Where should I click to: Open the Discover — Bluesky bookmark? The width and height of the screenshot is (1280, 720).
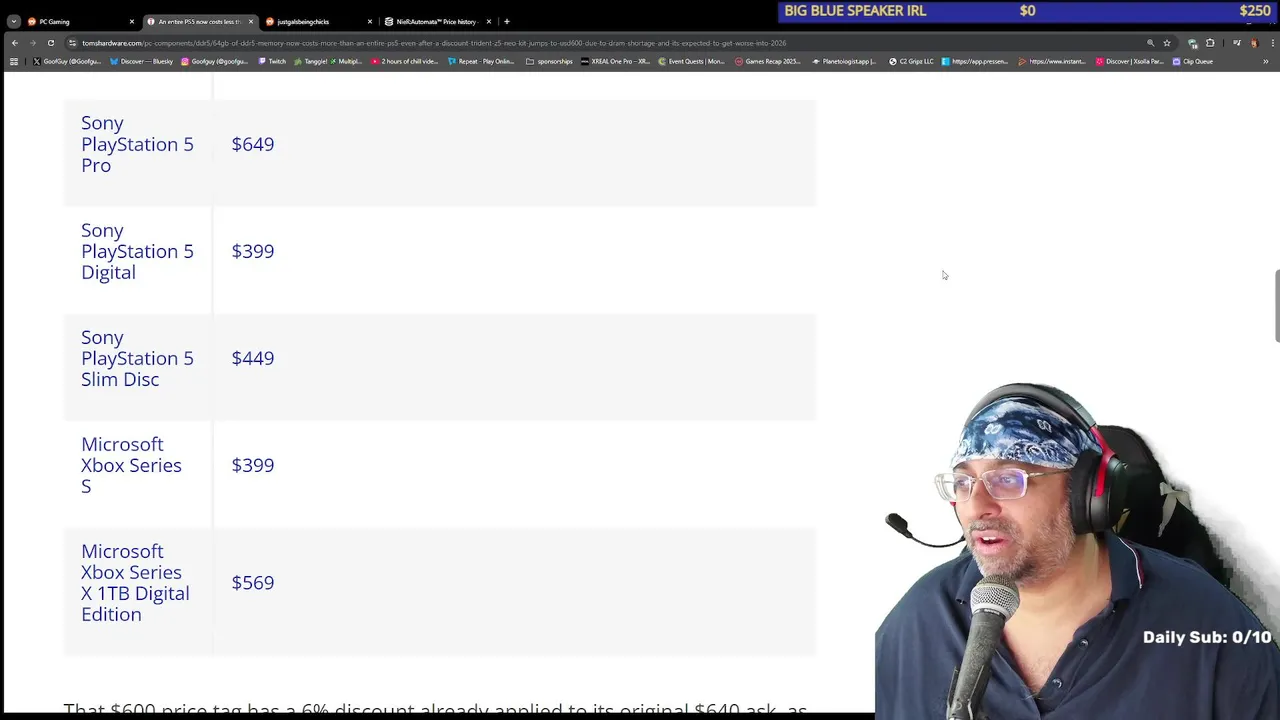point(142,61)
